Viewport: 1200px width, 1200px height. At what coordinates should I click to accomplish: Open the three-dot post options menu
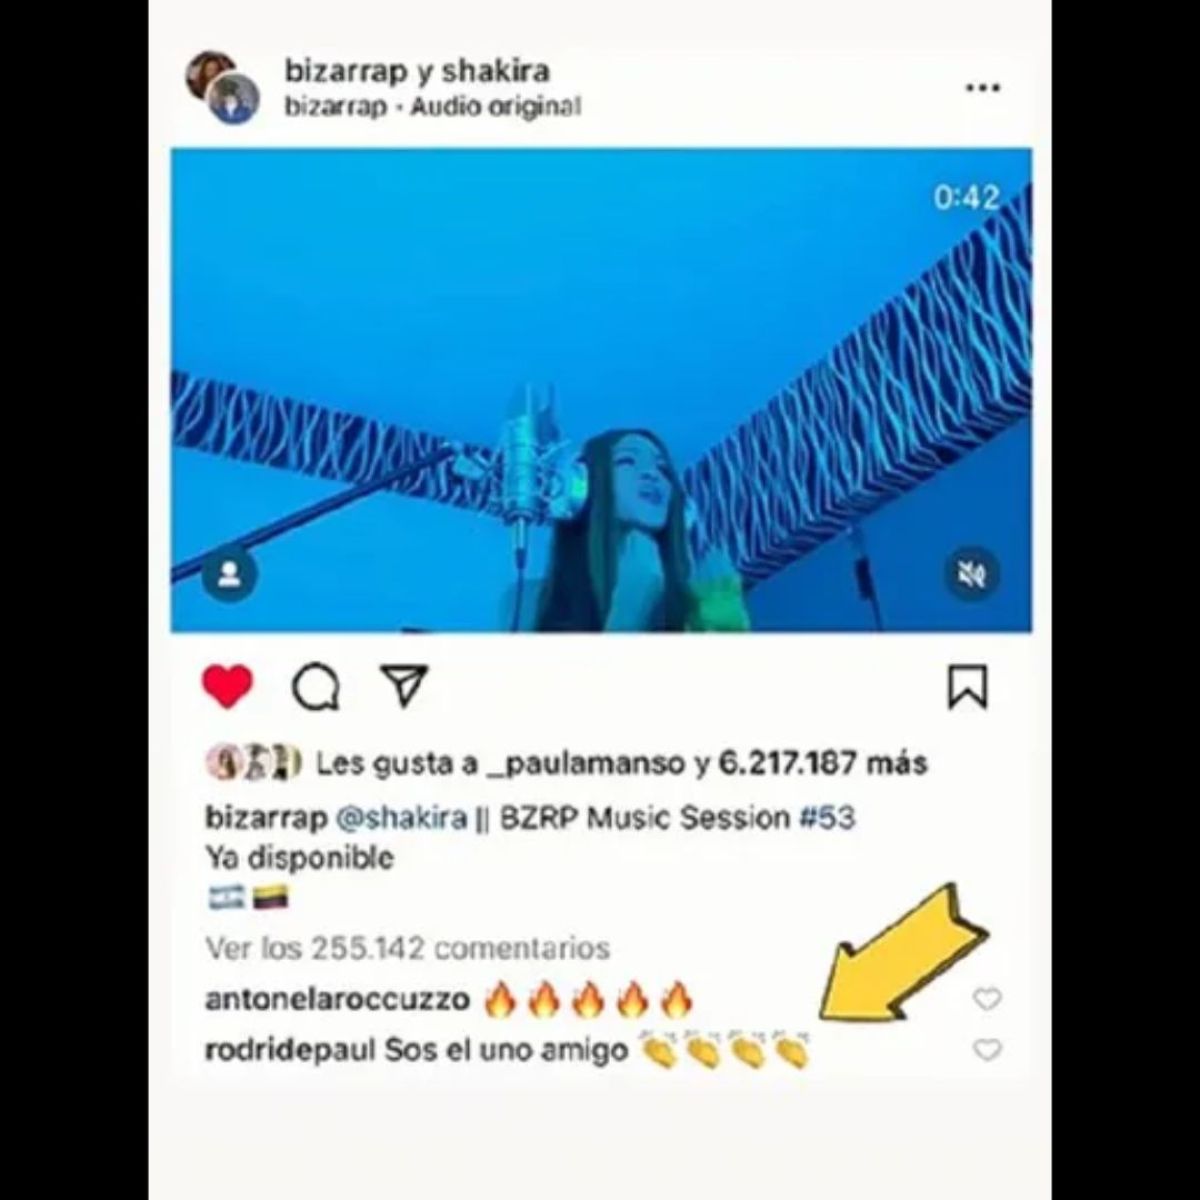[x=982, y=88]
